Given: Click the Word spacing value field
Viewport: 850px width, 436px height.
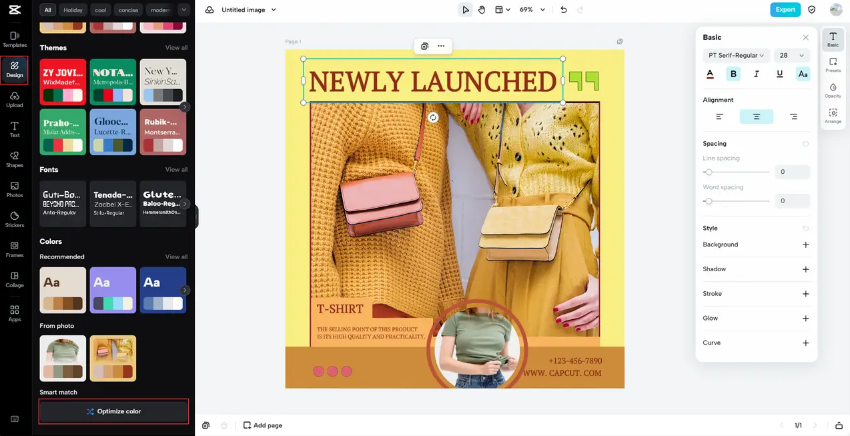Looking at the screenshot, I should click(x=792, y=201).
